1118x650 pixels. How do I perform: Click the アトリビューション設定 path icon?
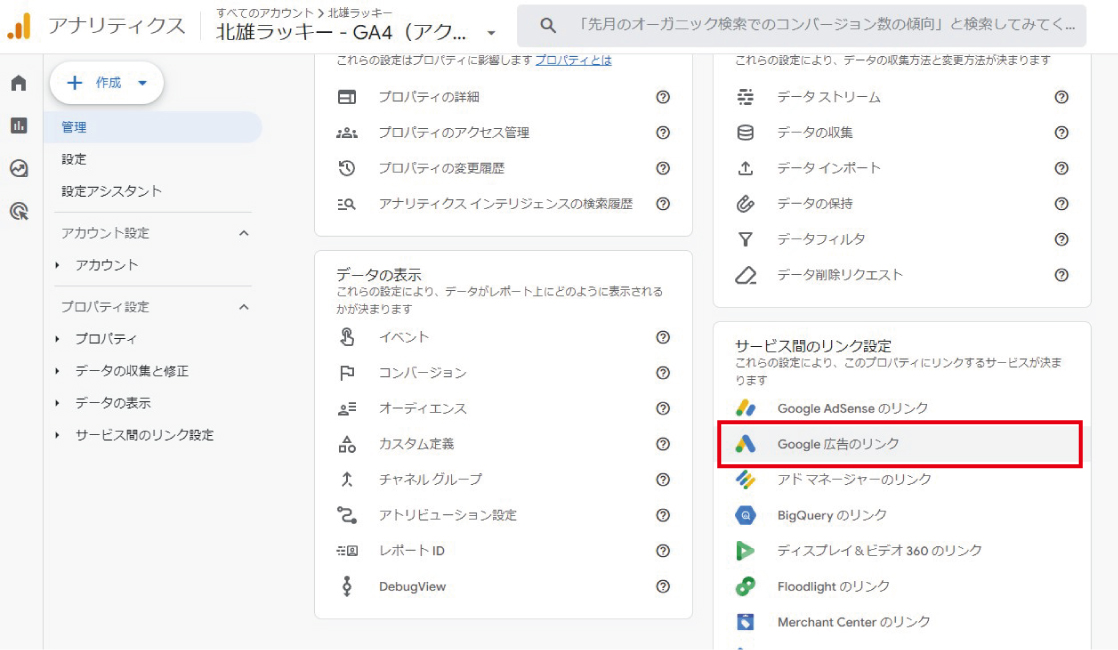347,515
